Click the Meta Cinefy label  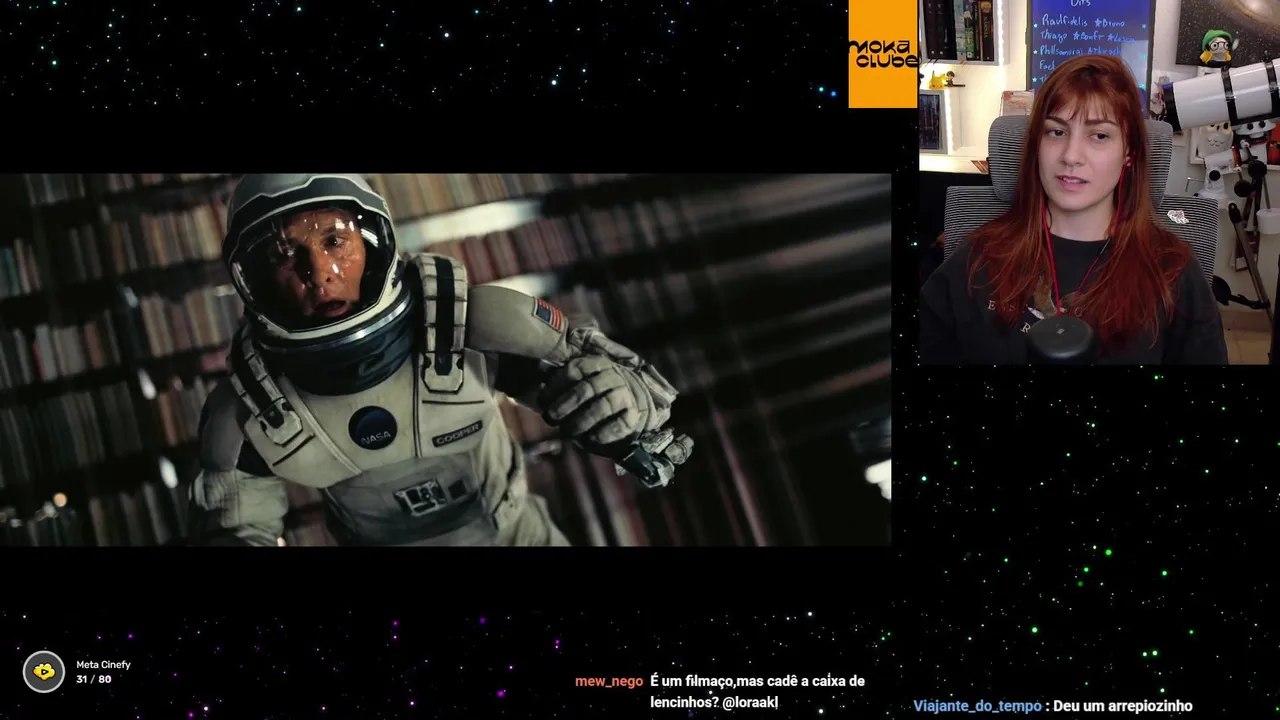103,665
